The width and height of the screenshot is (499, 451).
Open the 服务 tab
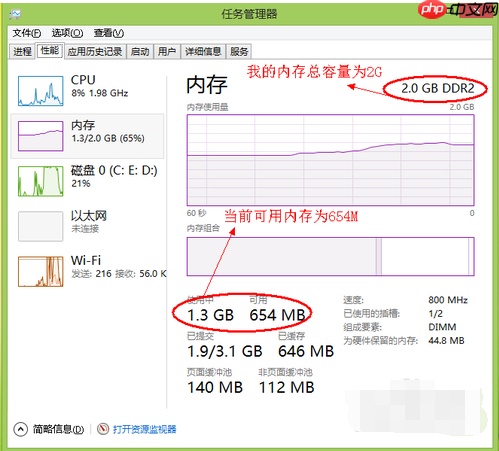tap(239, 52)
